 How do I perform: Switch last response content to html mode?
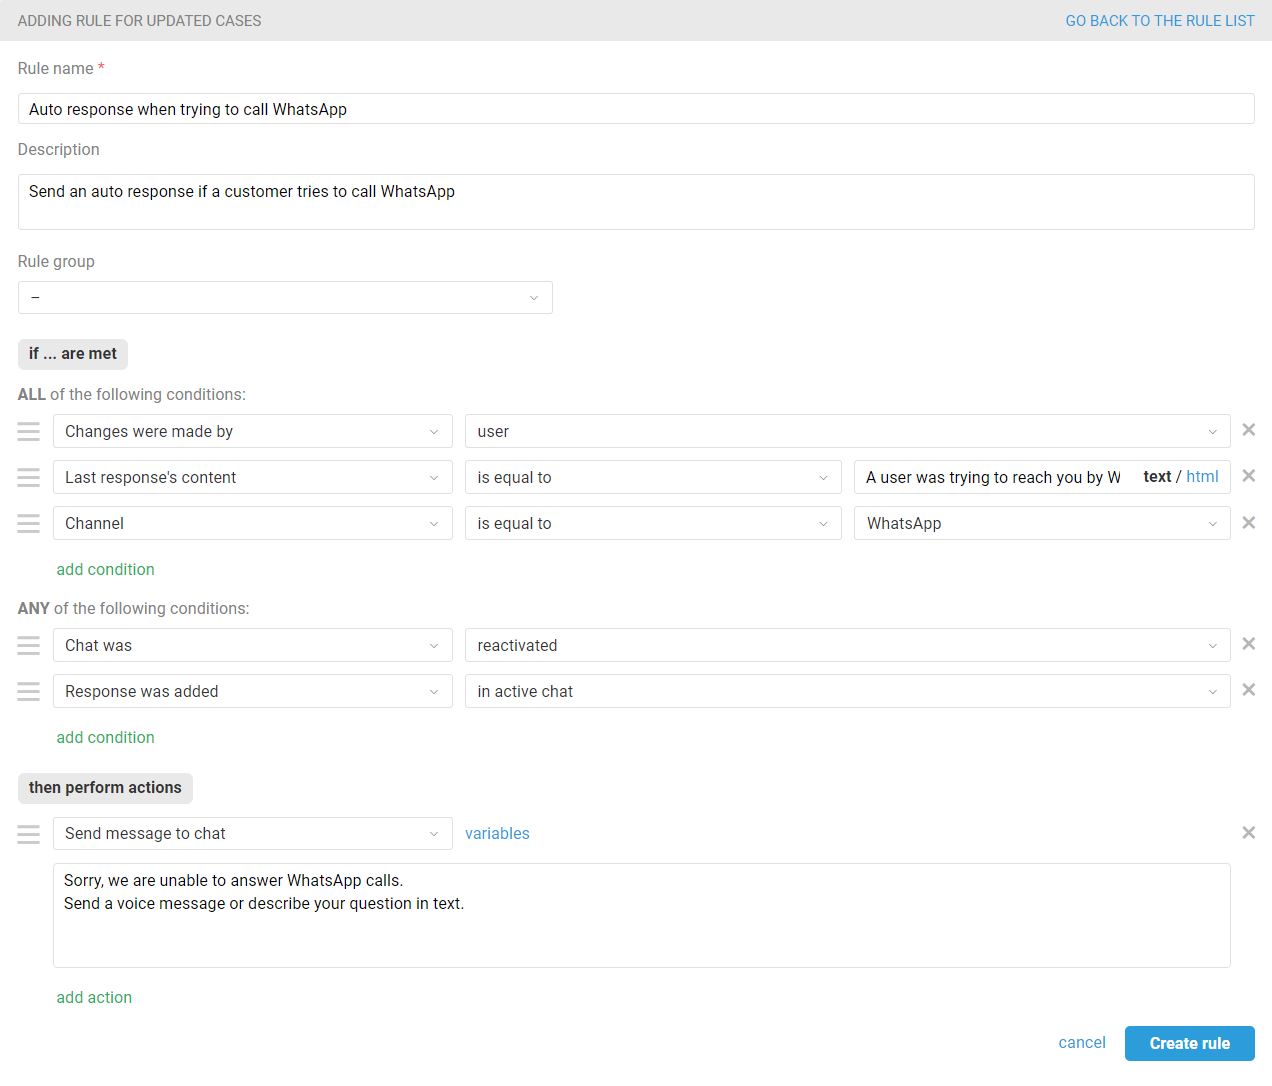[1202, 477]
